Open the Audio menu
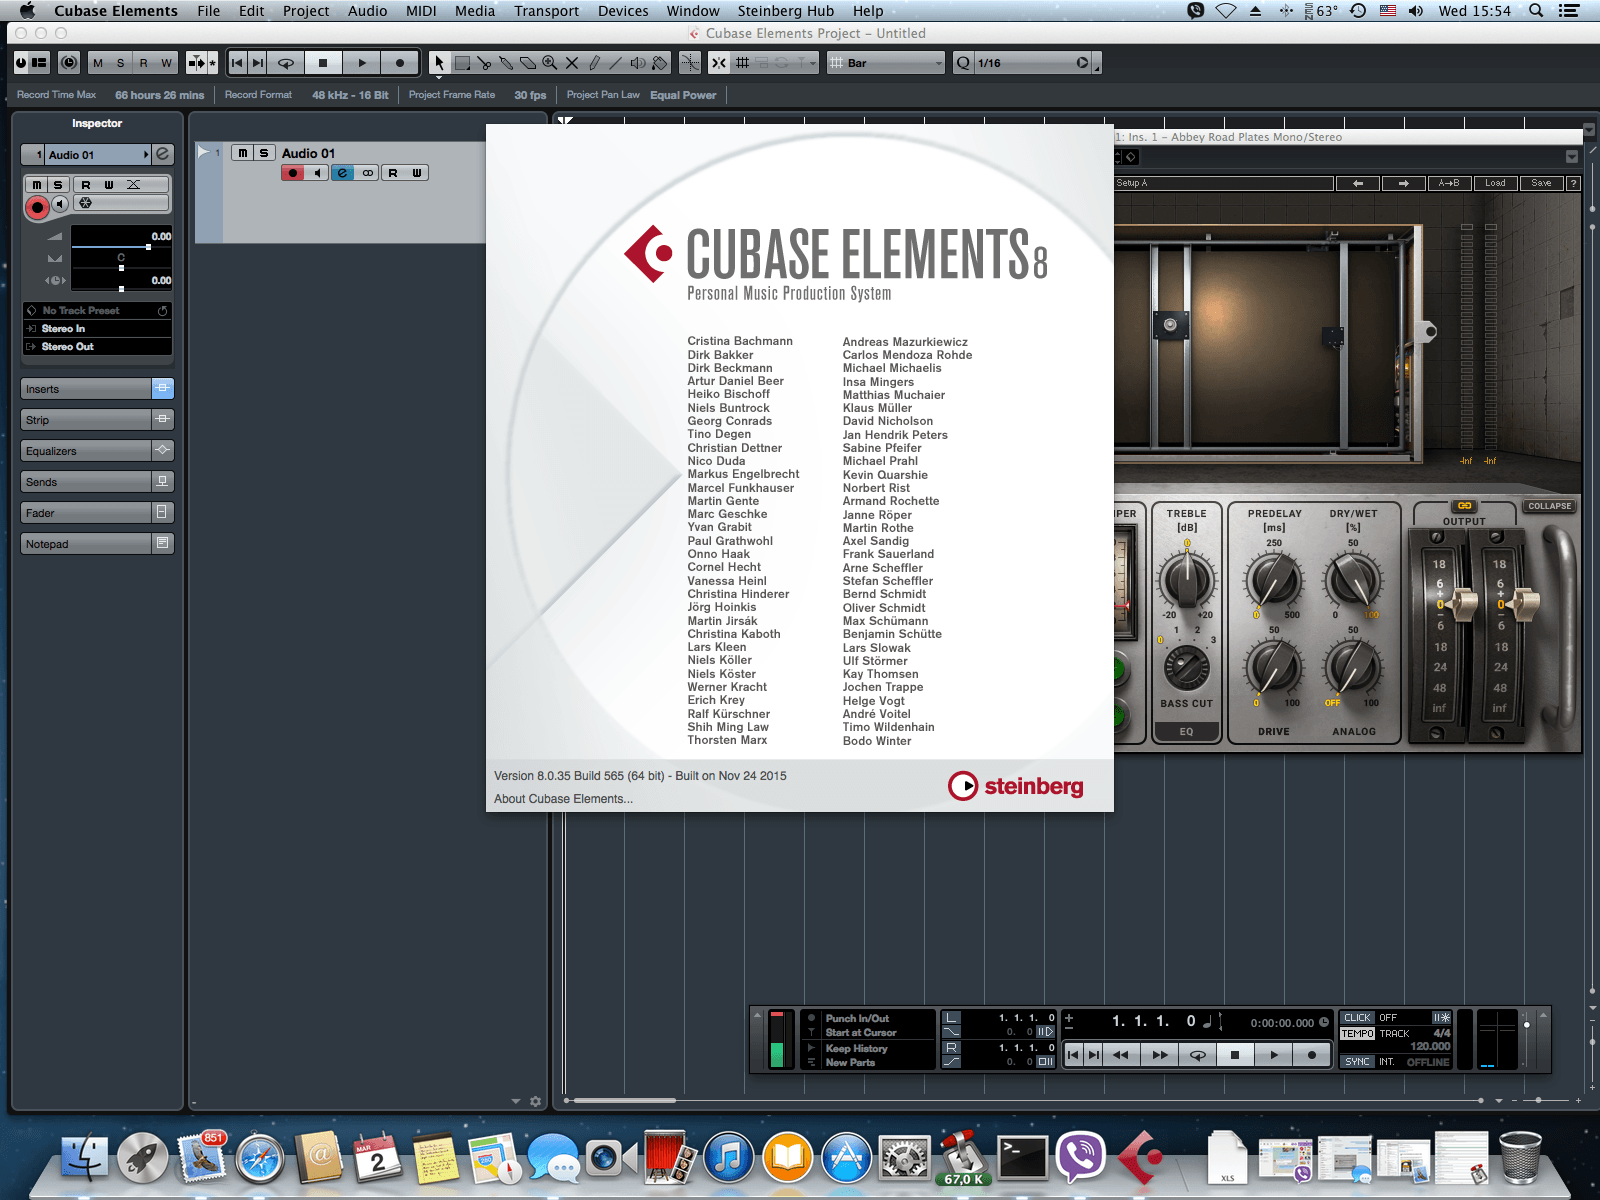 tap(367, 11)
